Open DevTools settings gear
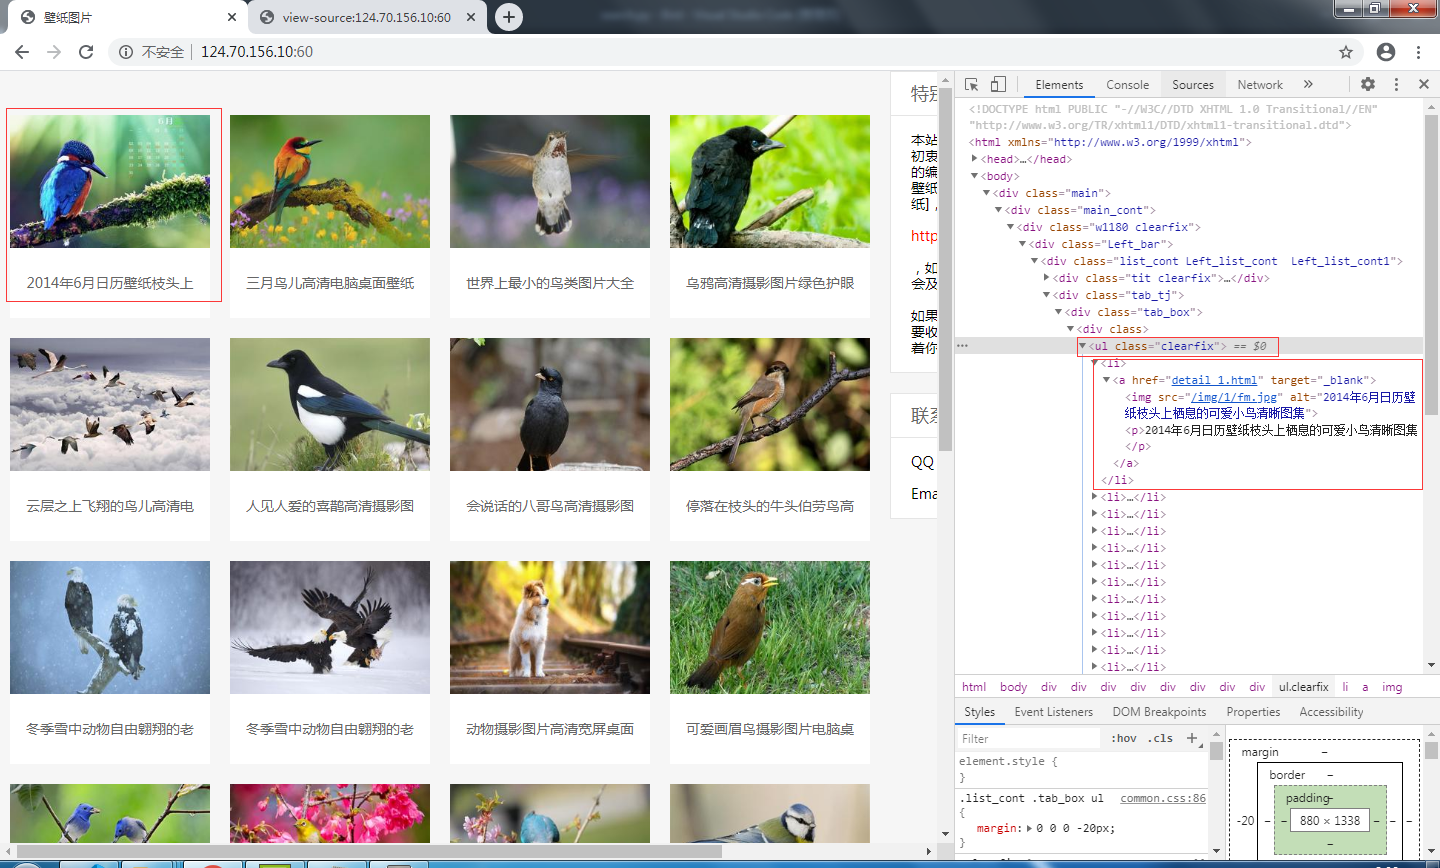 (1368, 85)
